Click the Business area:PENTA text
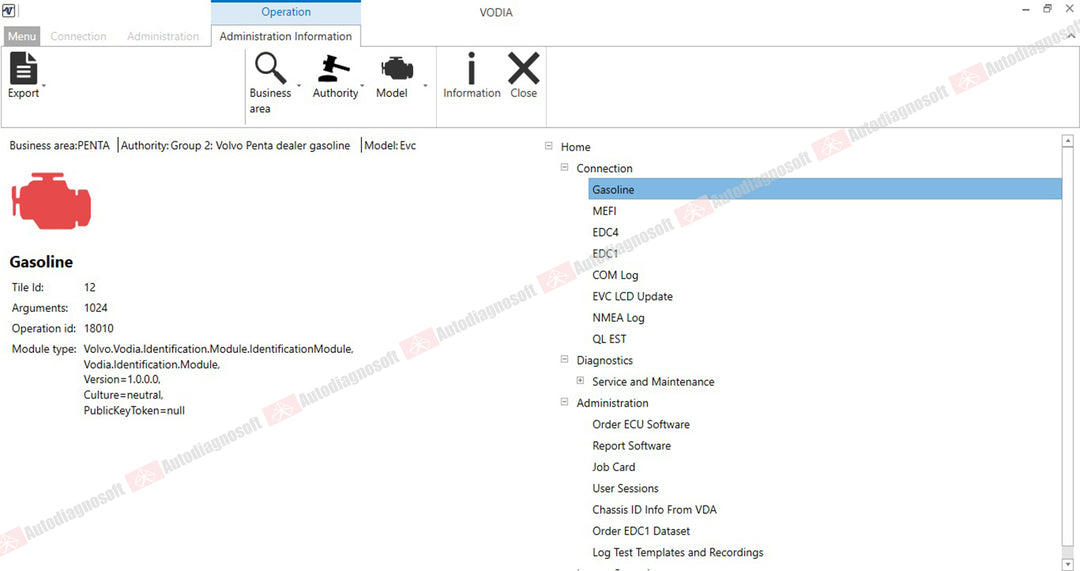1080x571 pixels. pyautogui.click(x=59, y=145)
